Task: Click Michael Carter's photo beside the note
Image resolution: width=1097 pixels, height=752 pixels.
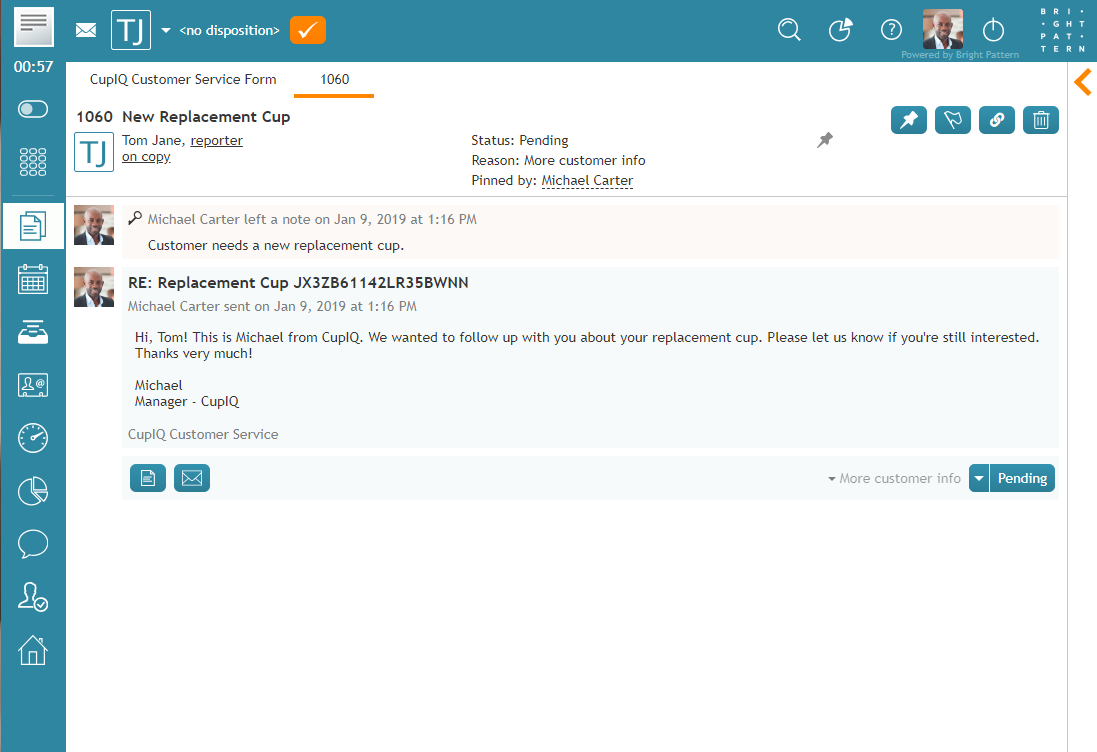Action: (94, 225)
